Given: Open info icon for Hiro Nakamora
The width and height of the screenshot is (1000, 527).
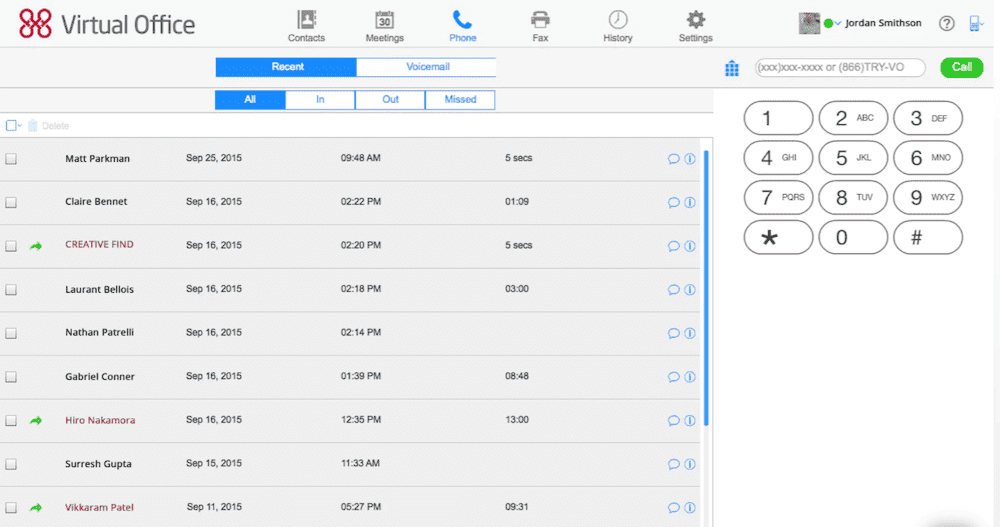Looking at the screenshot, I should [690, 420].
